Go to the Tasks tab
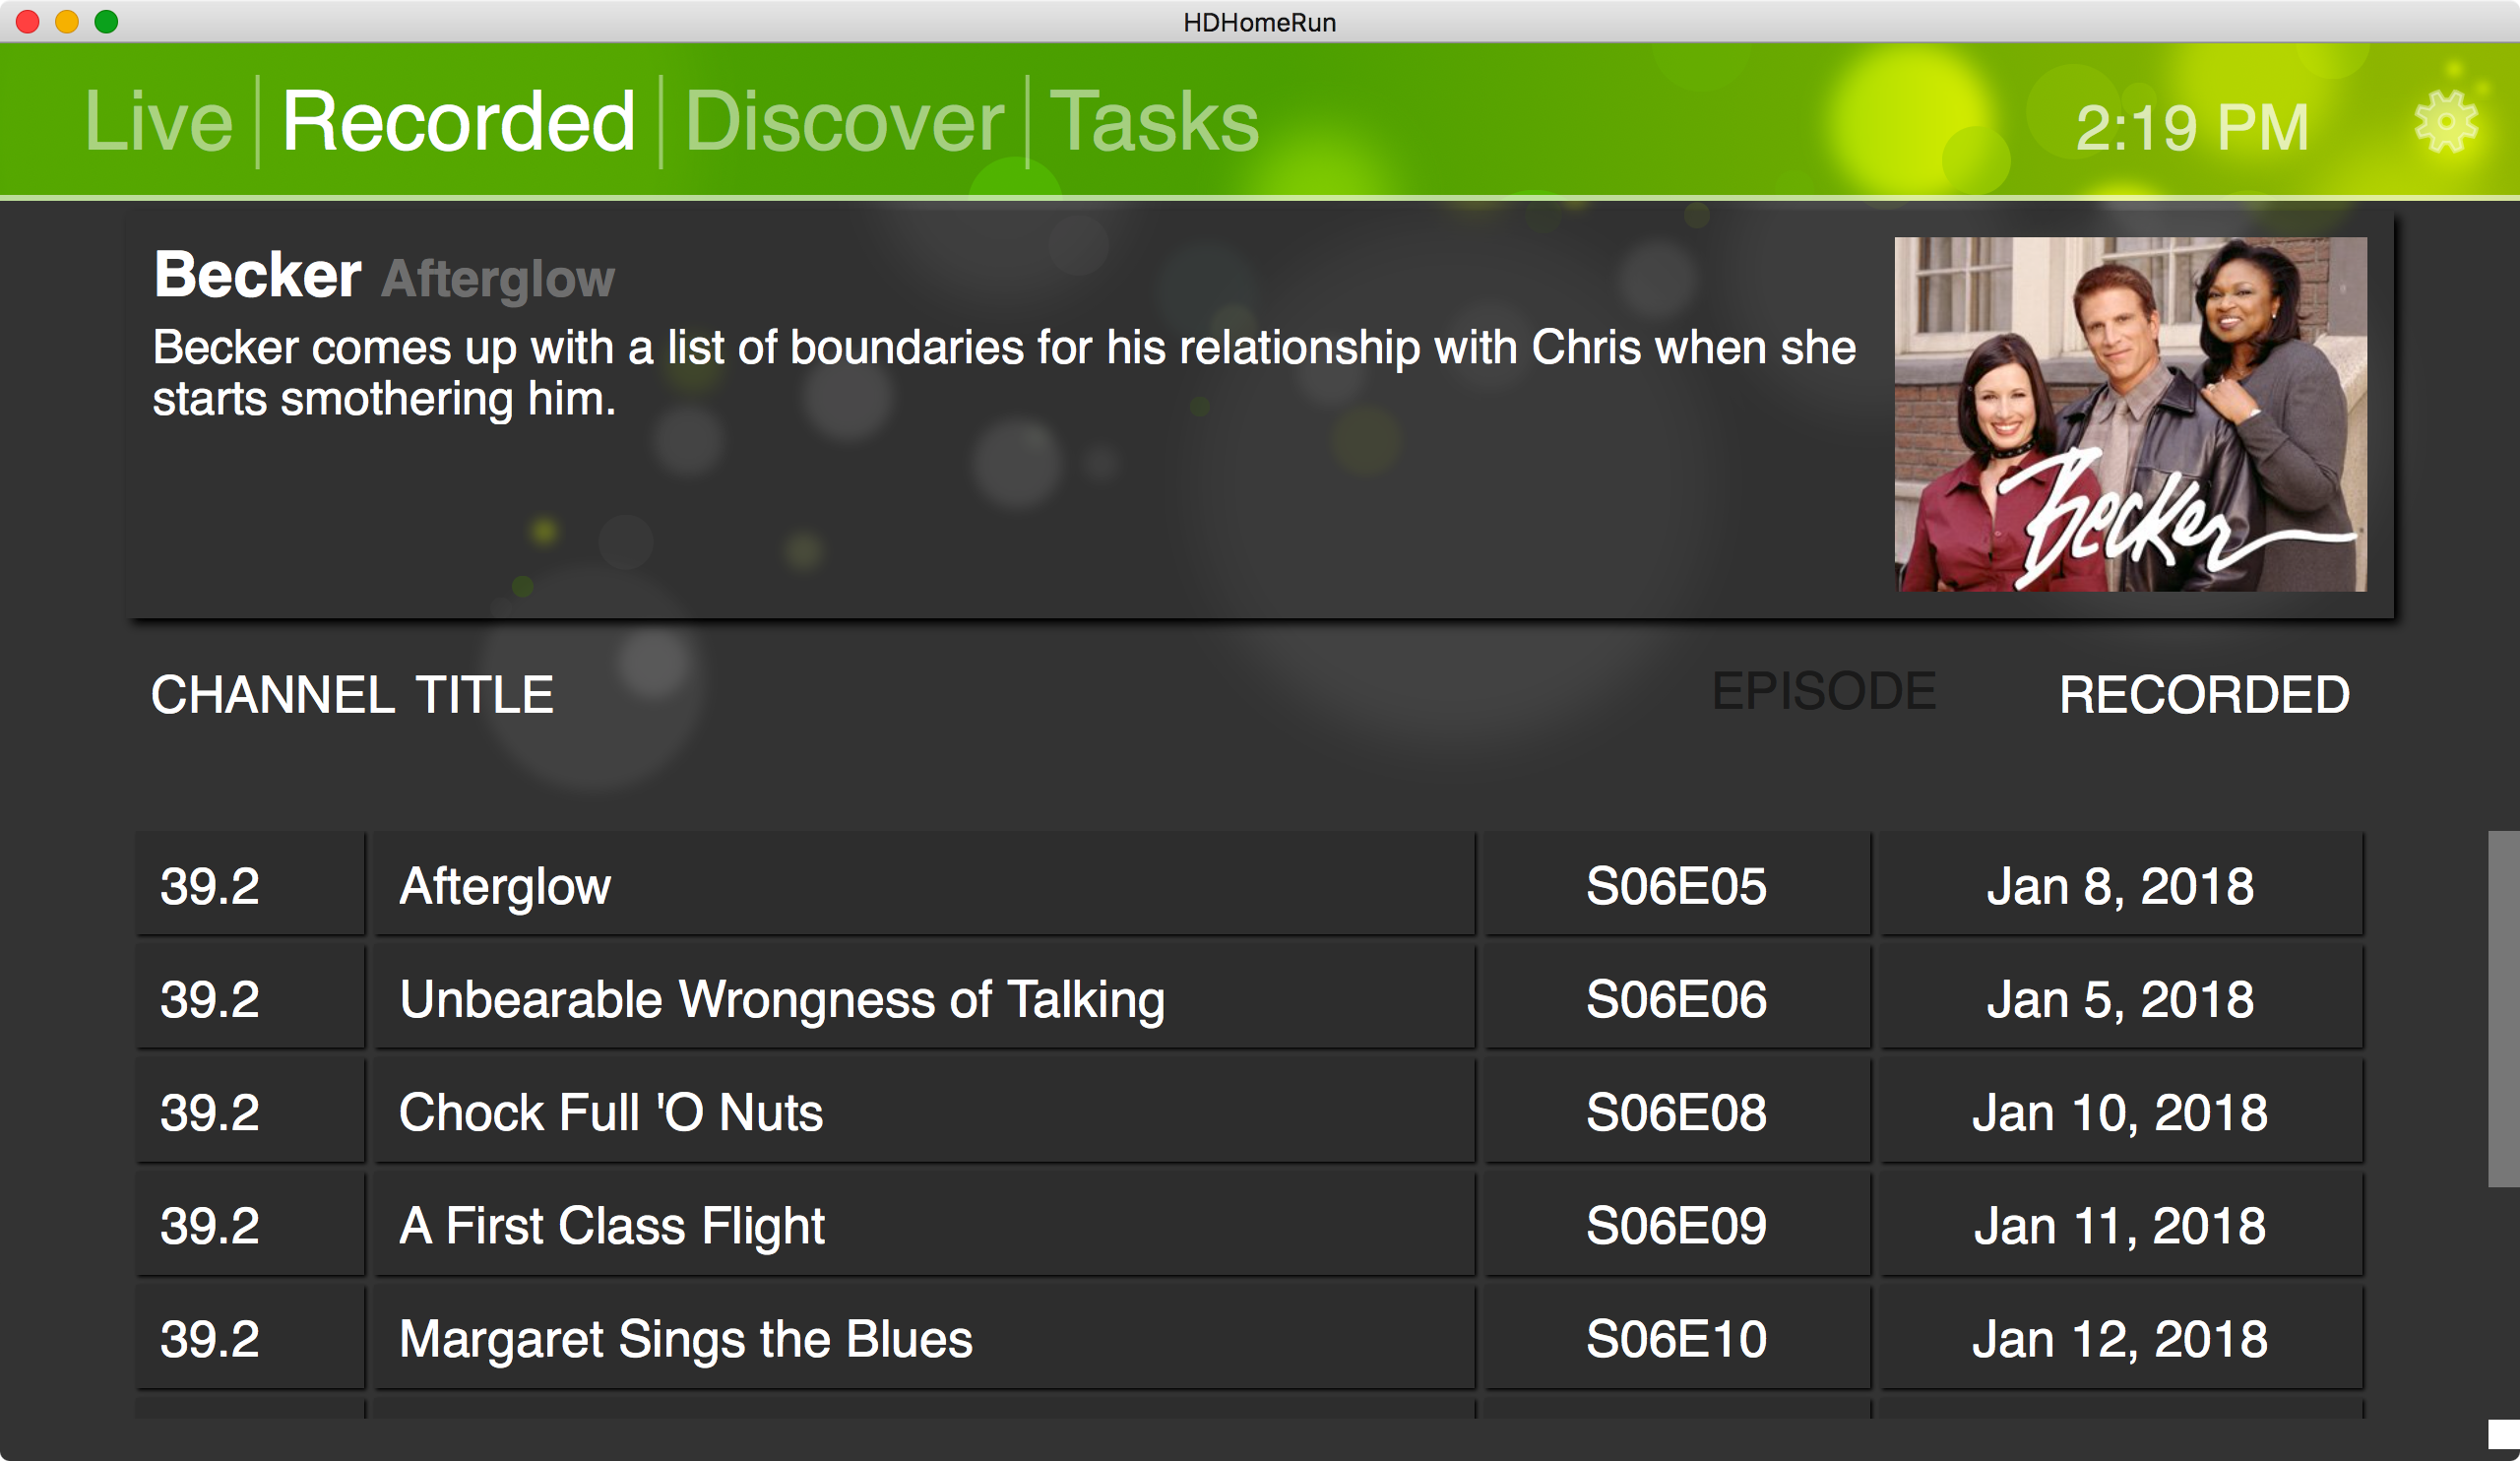The width and height of the screenshot is (2520, 1461). point(1154,122)
